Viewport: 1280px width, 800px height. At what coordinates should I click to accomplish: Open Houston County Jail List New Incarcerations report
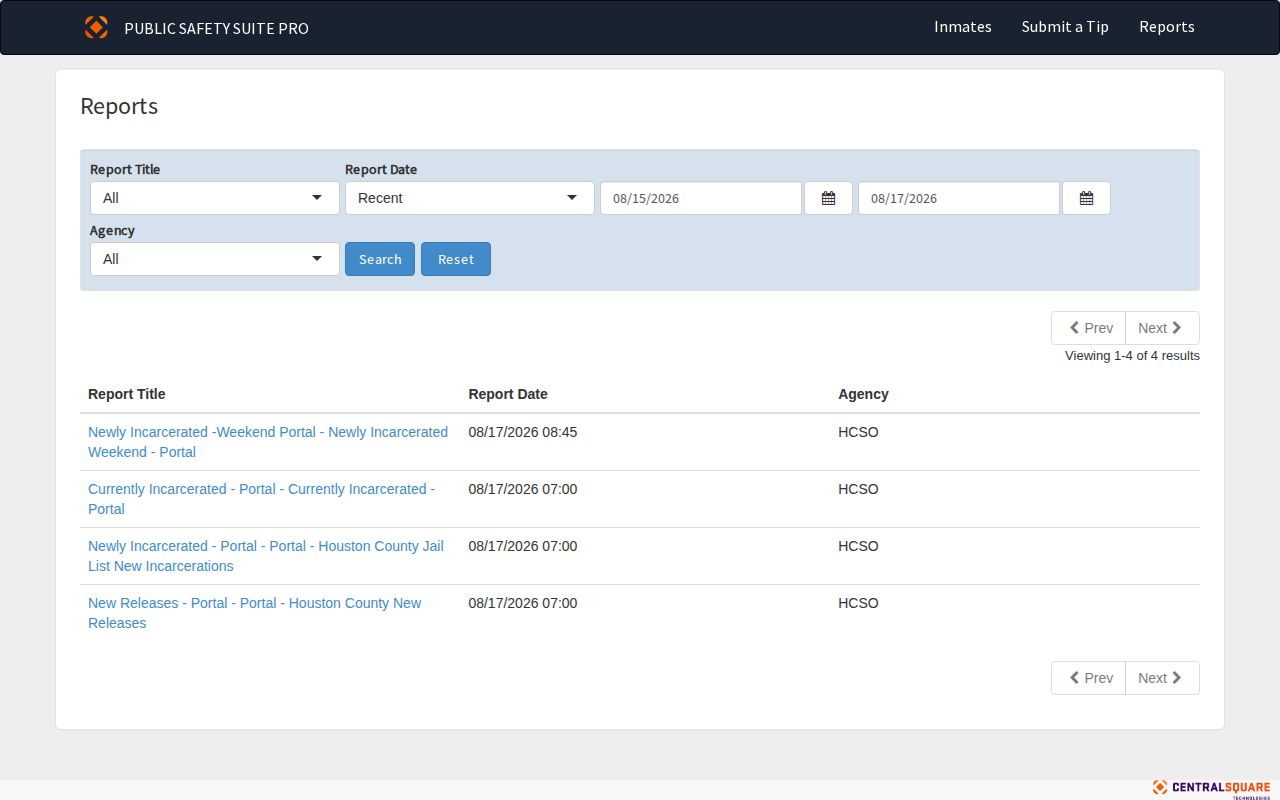(266, 556)
